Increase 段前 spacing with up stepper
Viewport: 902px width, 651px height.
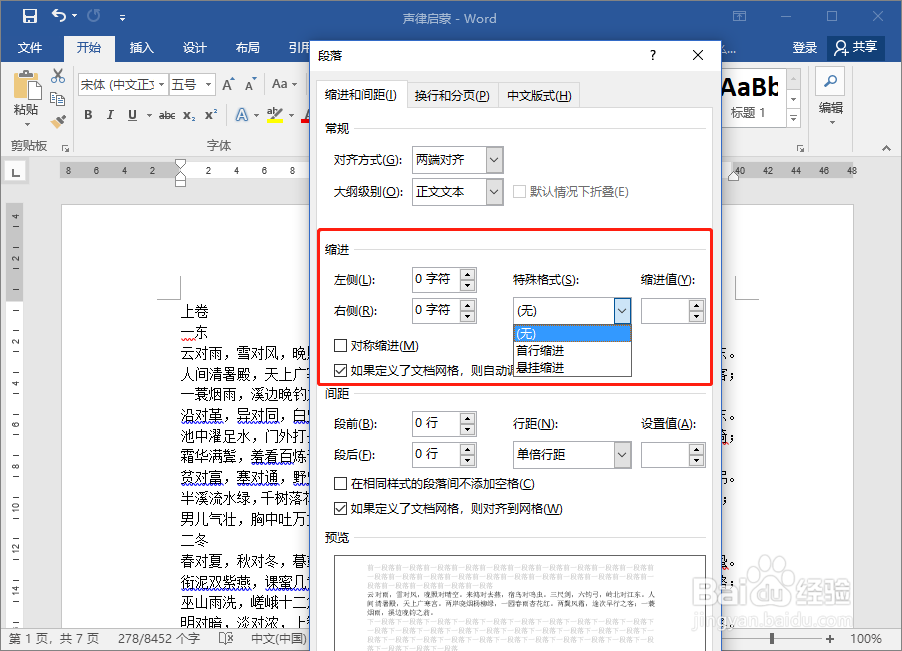point(466,418)
